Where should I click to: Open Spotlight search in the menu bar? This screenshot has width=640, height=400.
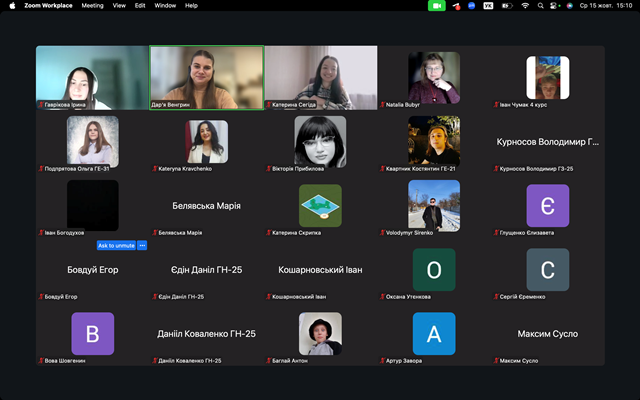point(541,5)
